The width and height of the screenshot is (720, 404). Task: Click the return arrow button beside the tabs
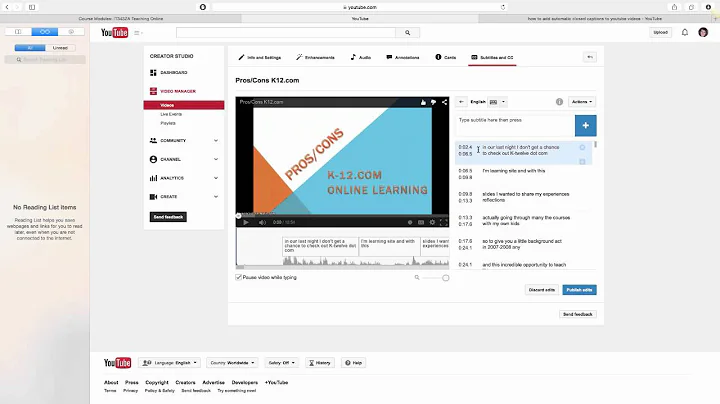(x=590, y=57)
